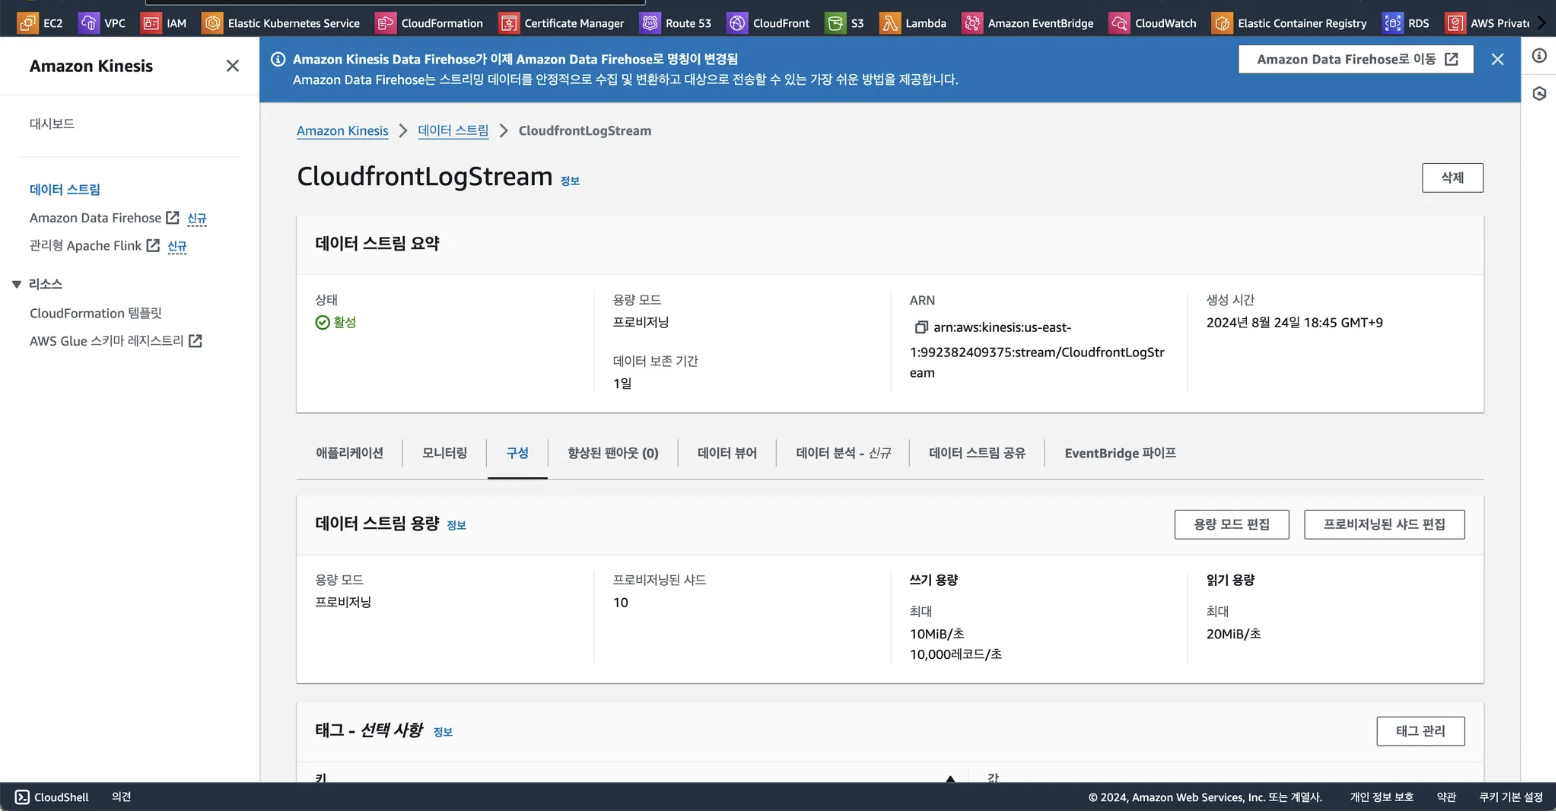Image resolution: width=1556 pixels, height=812 pixels.
Task: Click the ARN text arn:aws:kinesis:us-east-
Action: pos(1002,327)
